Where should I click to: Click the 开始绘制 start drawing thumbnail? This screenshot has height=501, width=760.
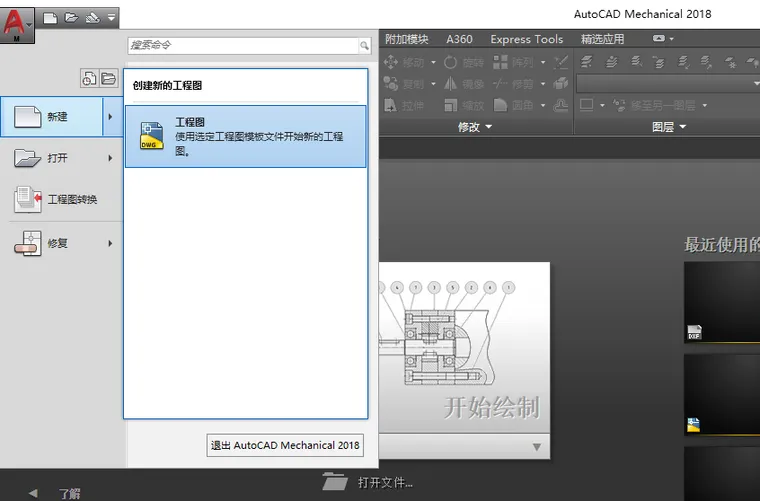[x=464, y=348]
